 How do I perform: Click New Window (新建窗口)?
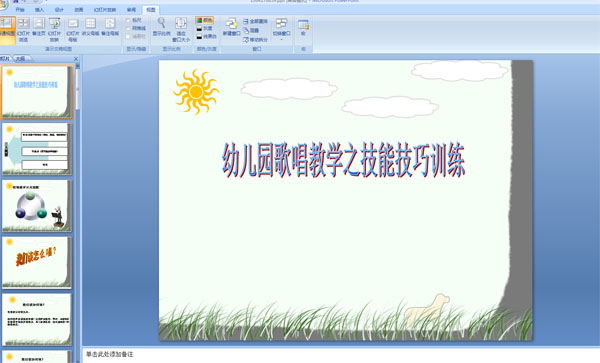point(232,27)
